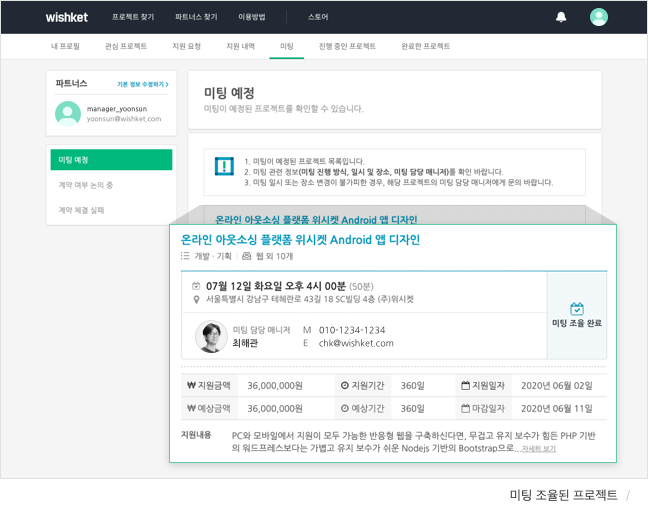Select 계약 여부 논의 중 in sidebar

pyautogui.click(x=85, y=185)
